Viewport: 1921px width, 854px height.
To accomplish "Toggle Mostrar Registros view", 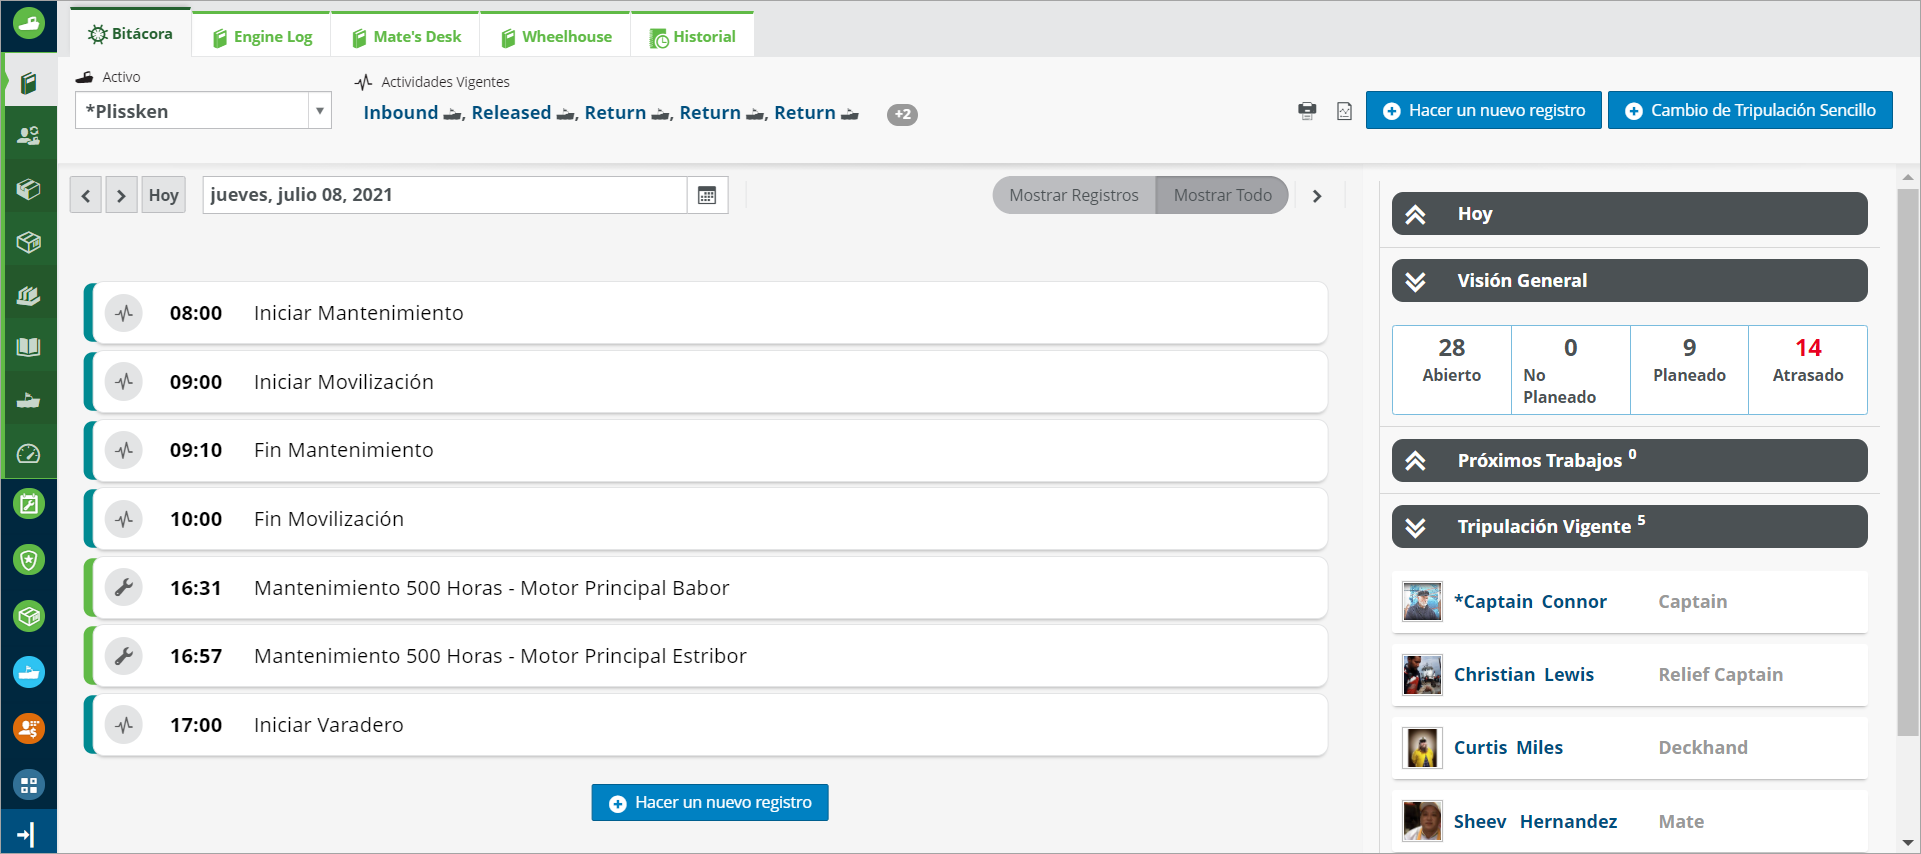I will pyautogui.click(x=1073, y=195).
